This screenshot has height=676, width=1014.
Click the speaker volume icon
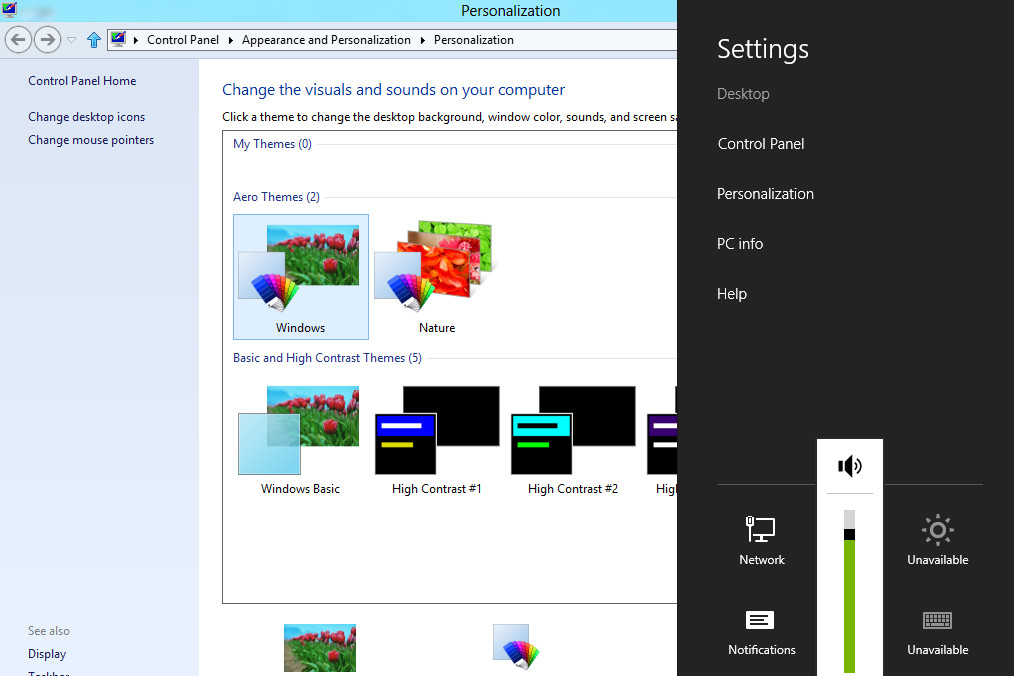coord(850,466)
